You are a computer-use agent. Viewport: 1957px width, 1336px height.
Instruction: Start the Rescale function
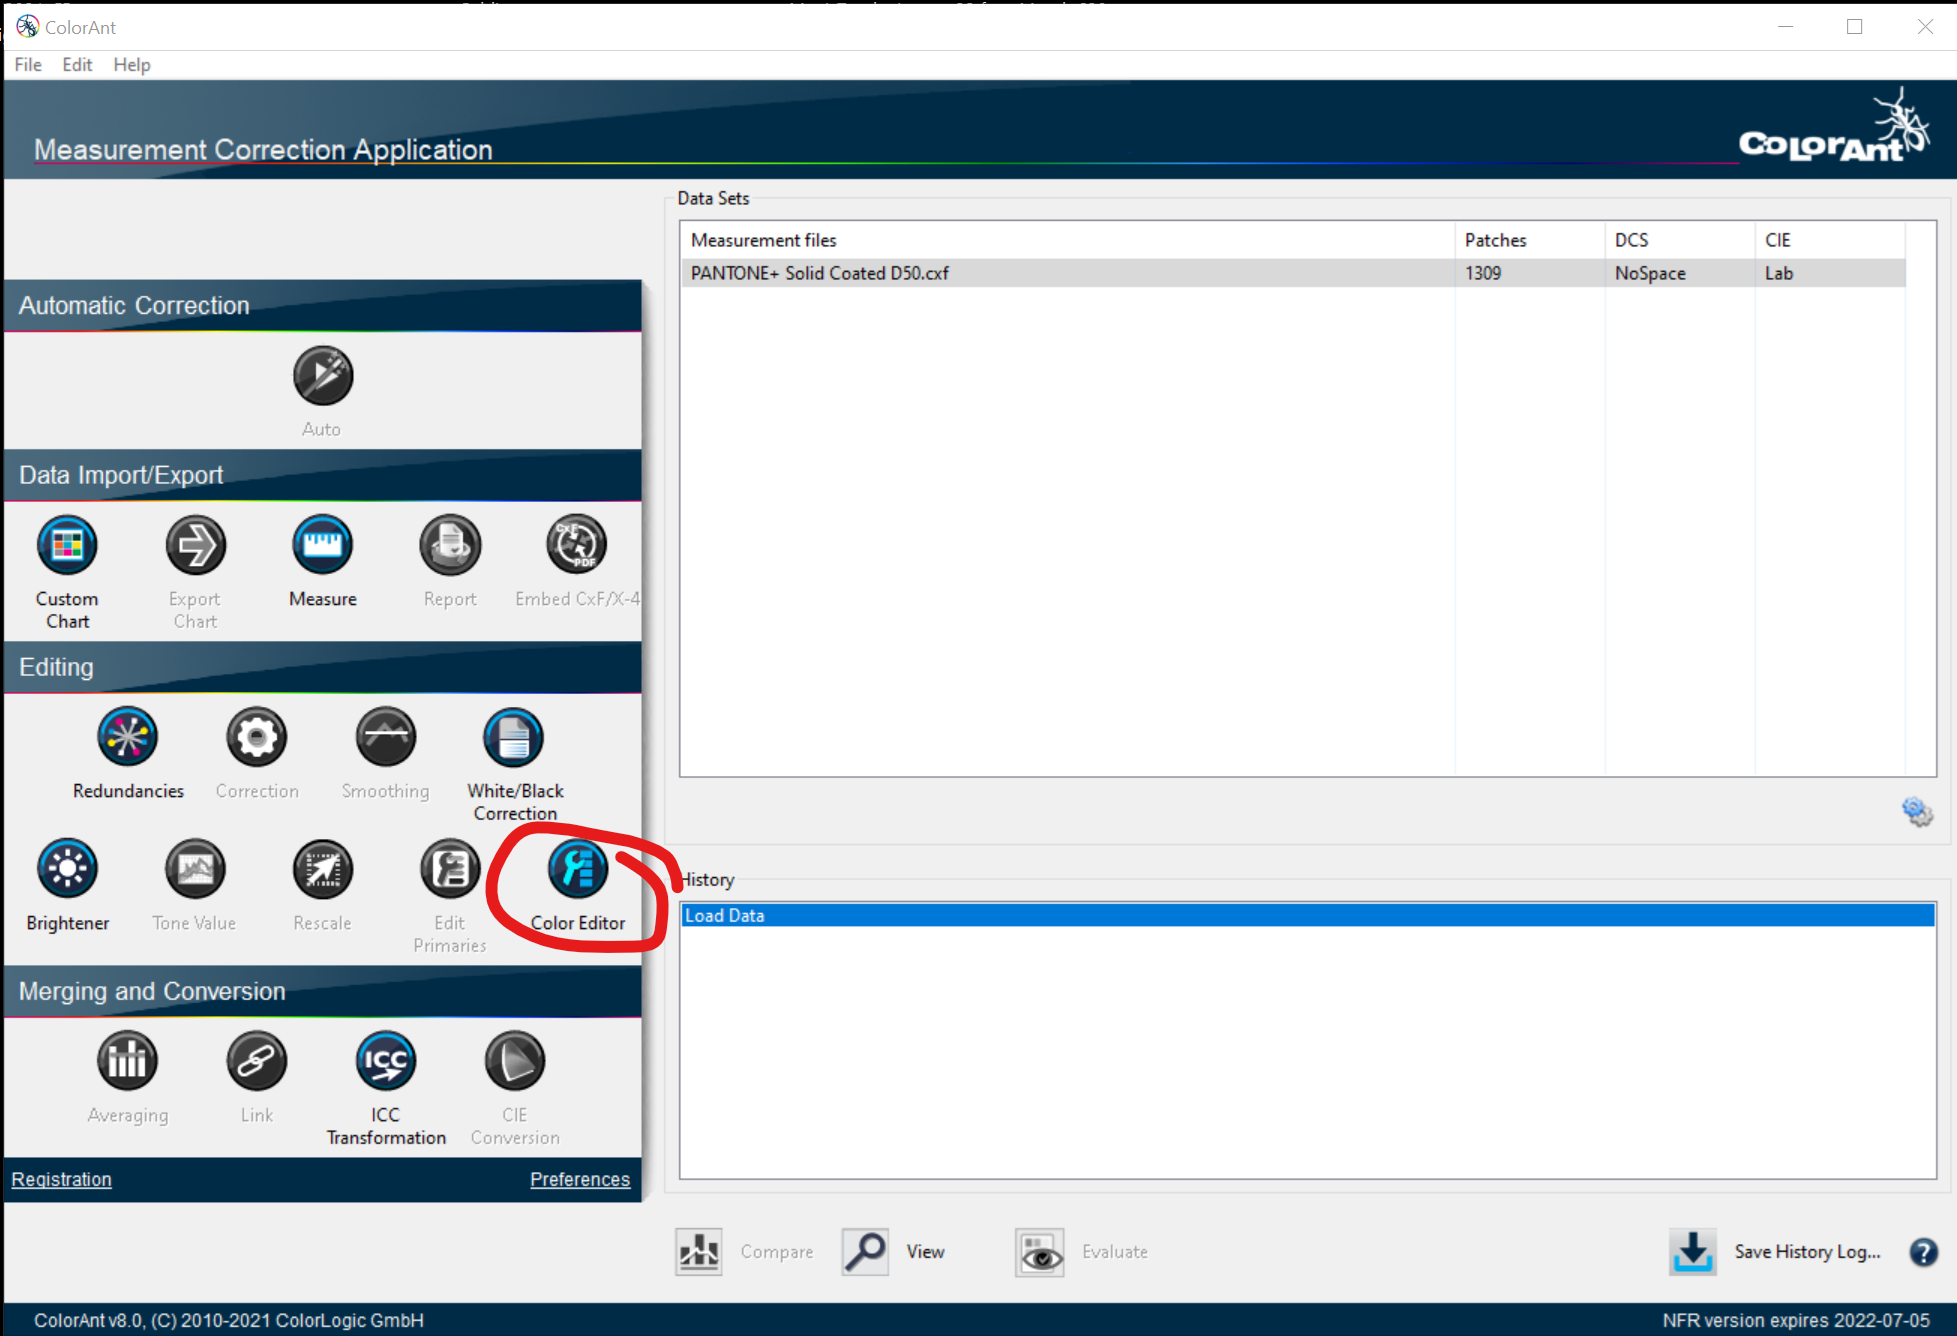(322, 868)
